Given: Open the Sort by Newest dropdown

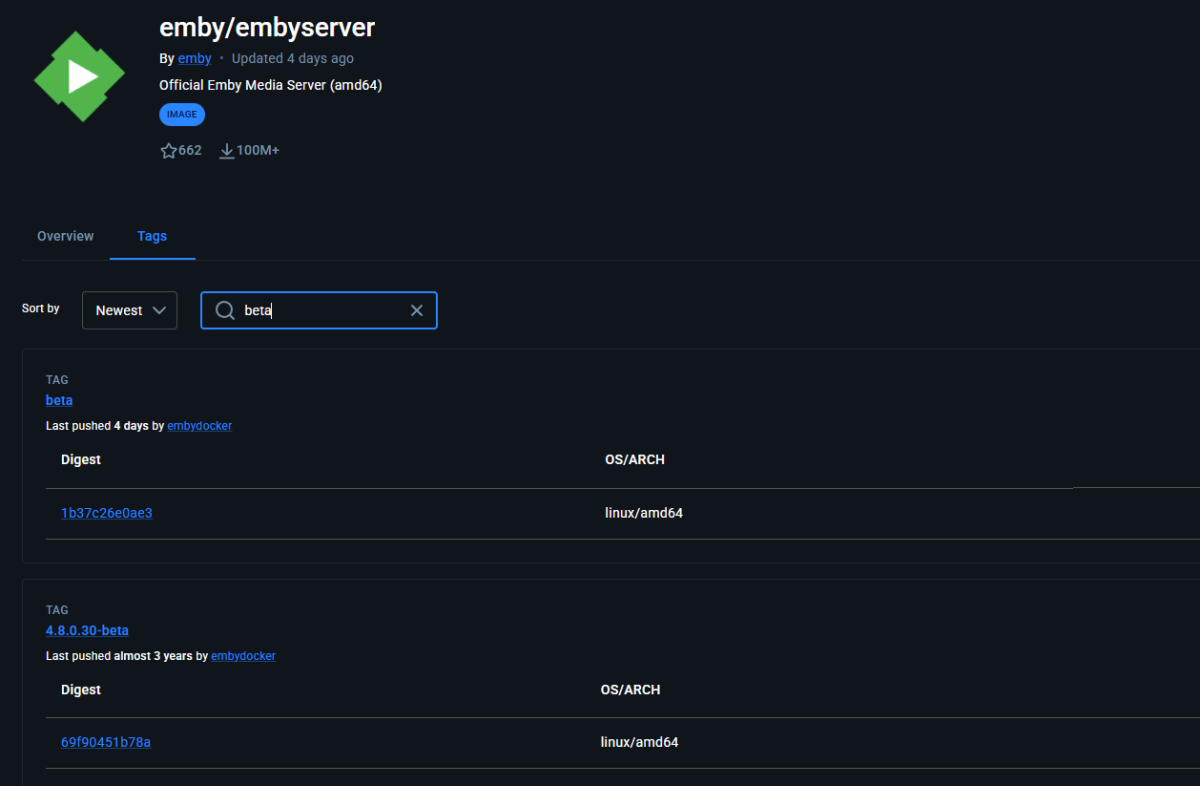Looking at the screenshot, I should point(130,311).
